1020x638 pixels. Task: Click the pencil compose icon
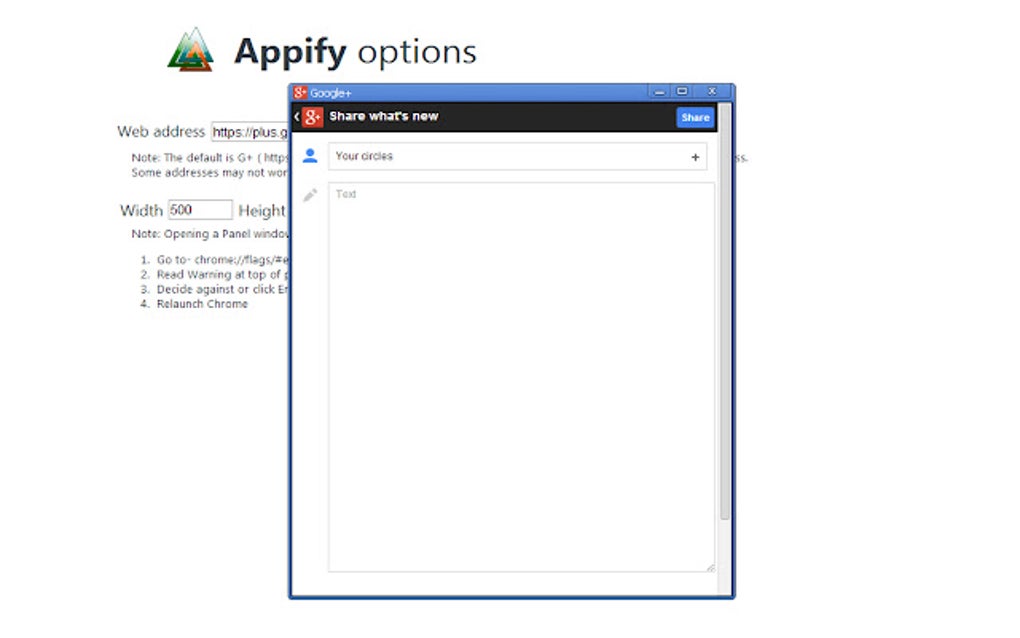310,194
